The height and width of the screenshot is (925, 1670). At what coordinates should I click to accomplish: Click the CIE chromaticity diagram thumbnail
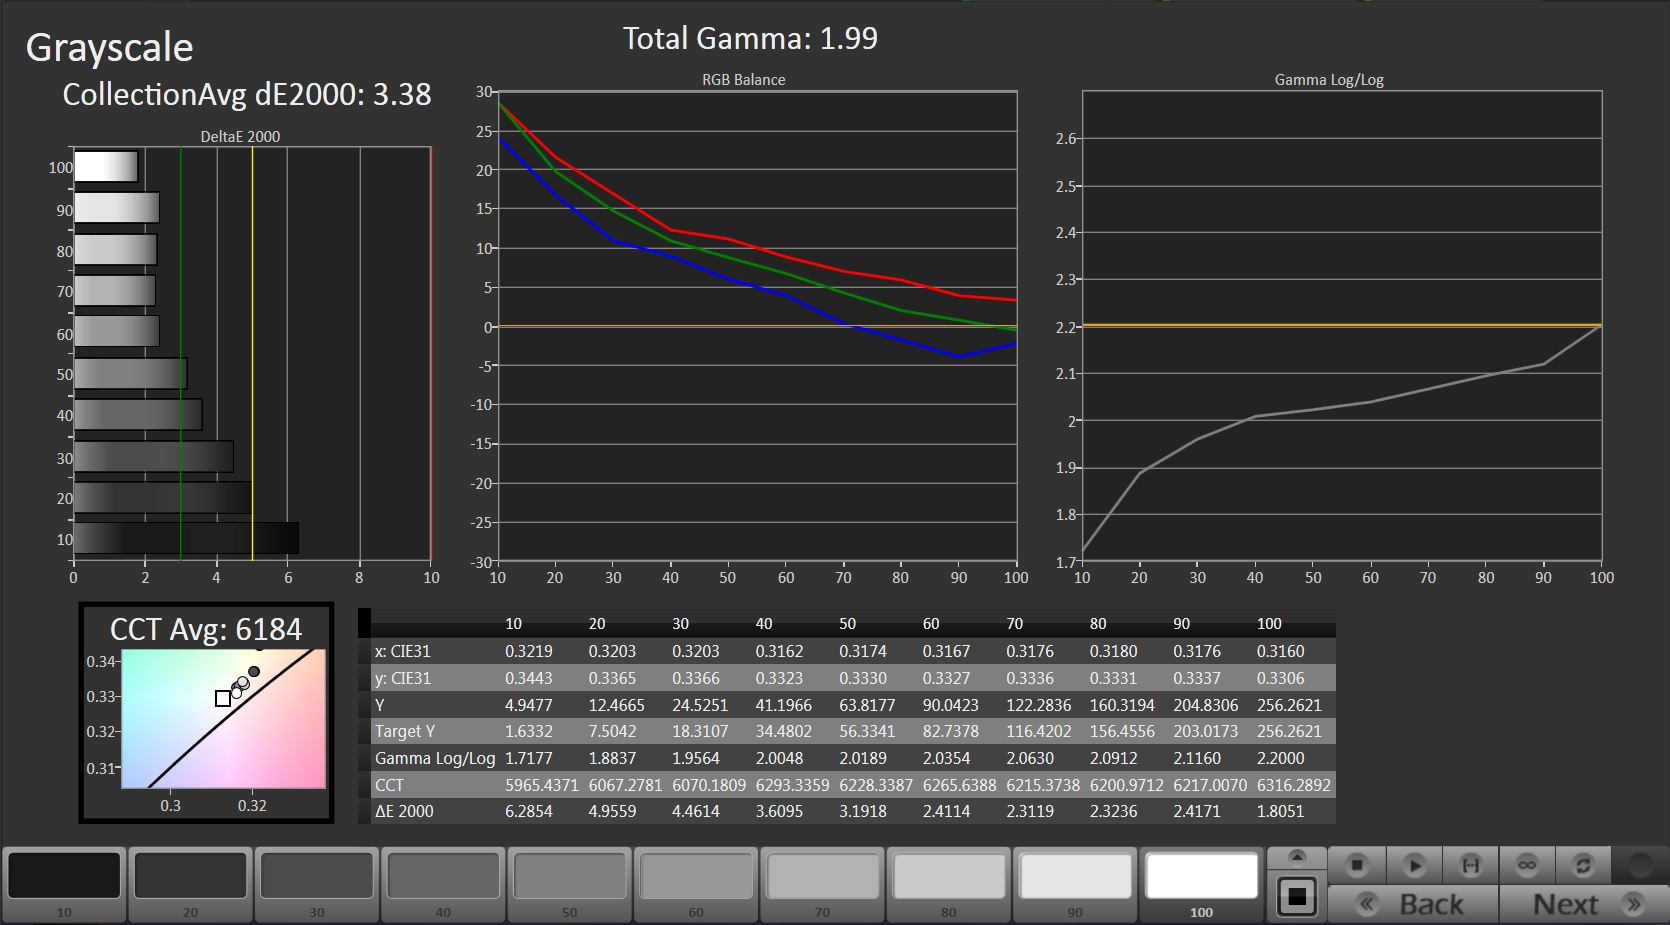223,718
